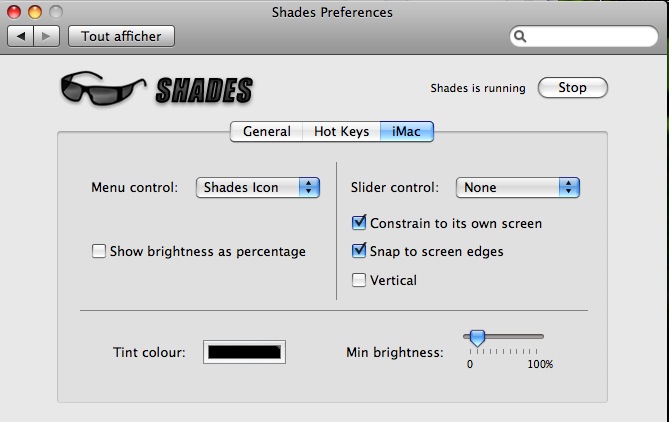
Task: Go forward with the right arrow button
Action: point(47,36)
